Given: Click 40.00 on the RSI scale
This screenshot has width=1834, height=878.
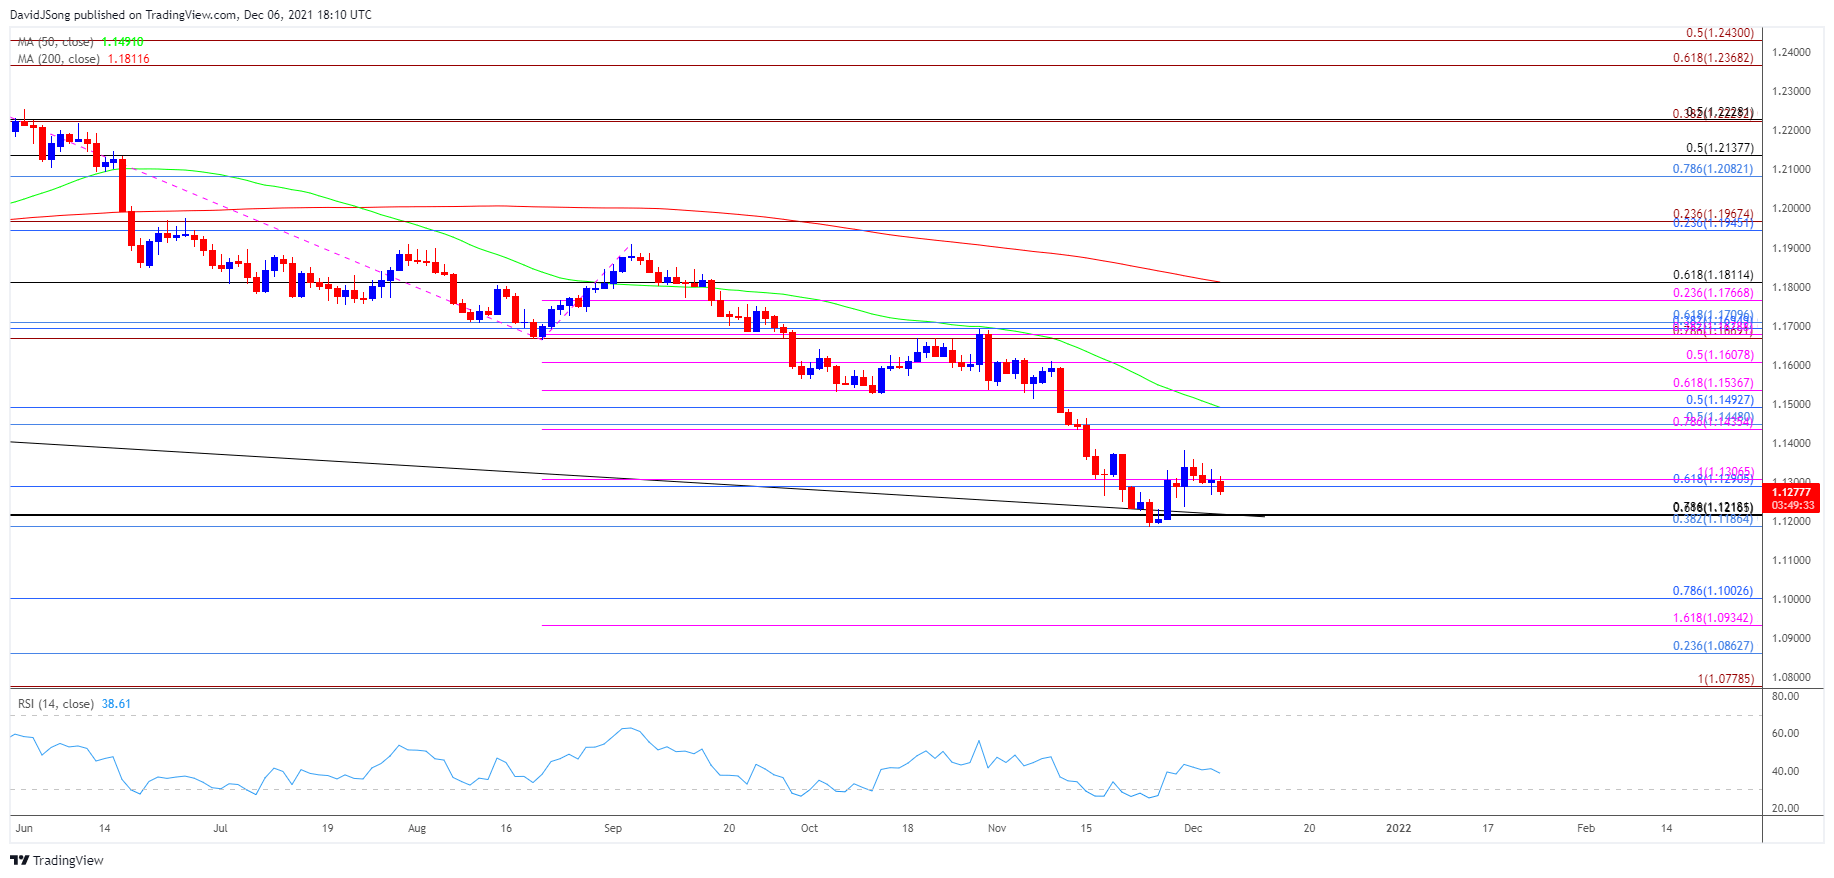Looking at the screenshot, I should 1785,771.
